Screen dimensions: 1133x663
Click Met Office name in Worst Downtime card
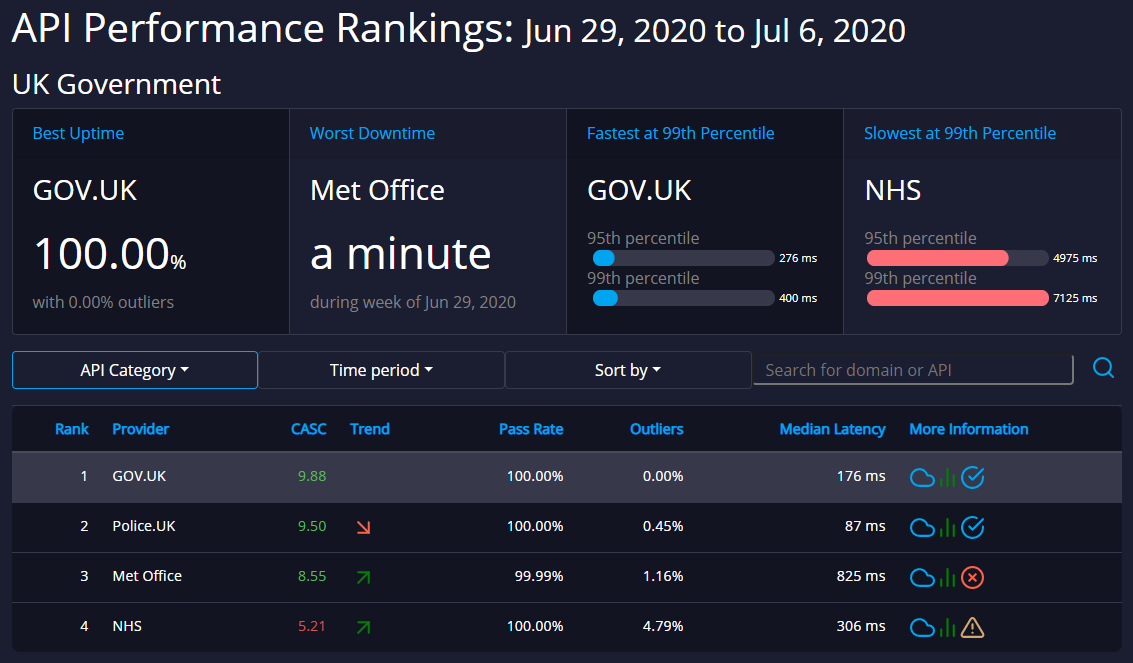[377, 191]
